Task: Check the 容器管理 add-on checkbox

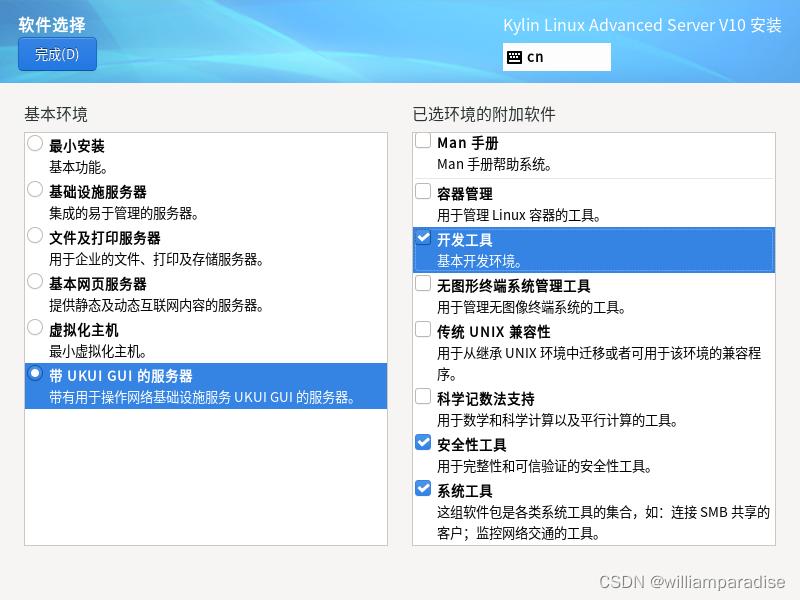Action: coord(423,192)
